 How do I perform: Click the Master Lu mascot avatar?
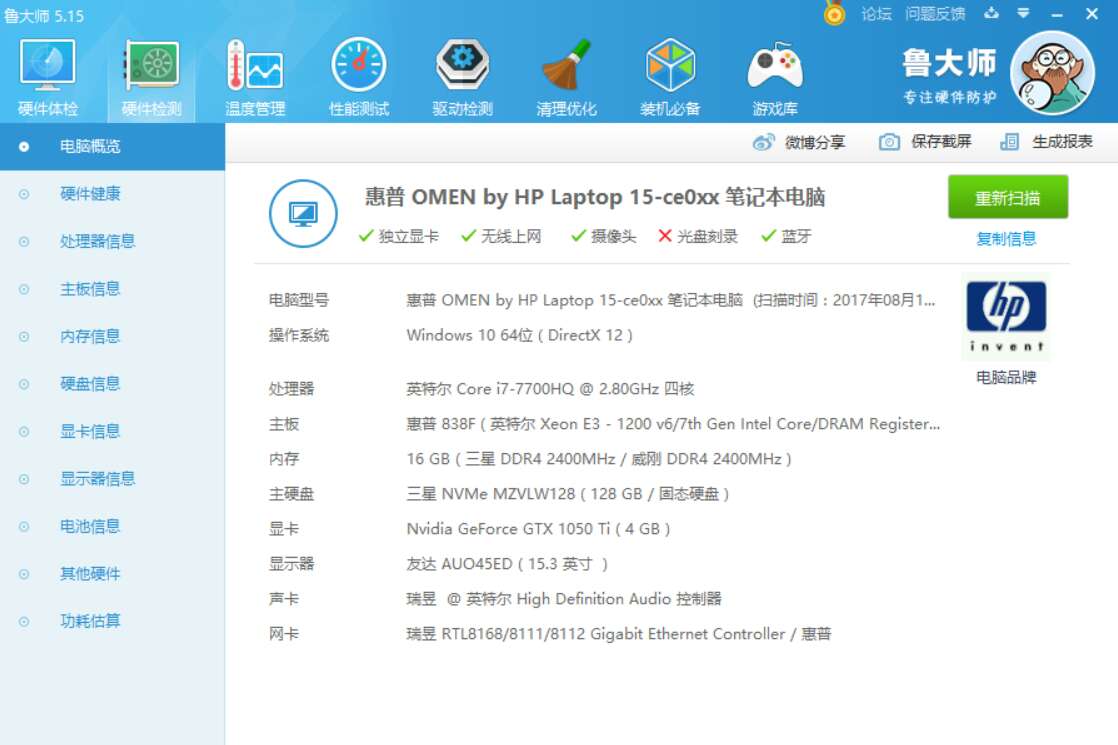[1052, 73]
